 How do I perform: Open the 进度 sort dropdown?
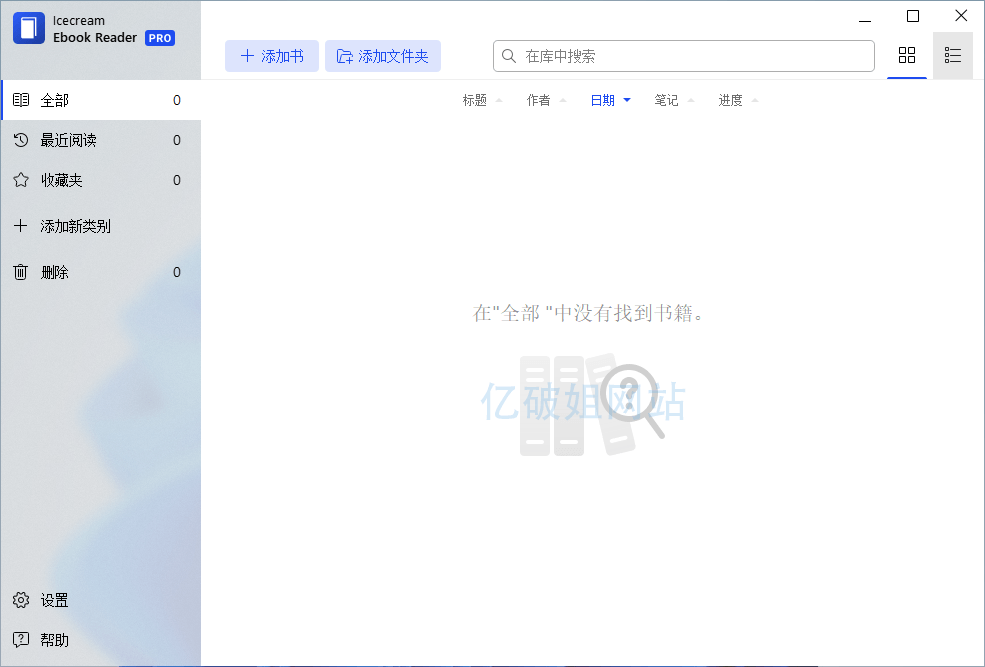(730, 100)
